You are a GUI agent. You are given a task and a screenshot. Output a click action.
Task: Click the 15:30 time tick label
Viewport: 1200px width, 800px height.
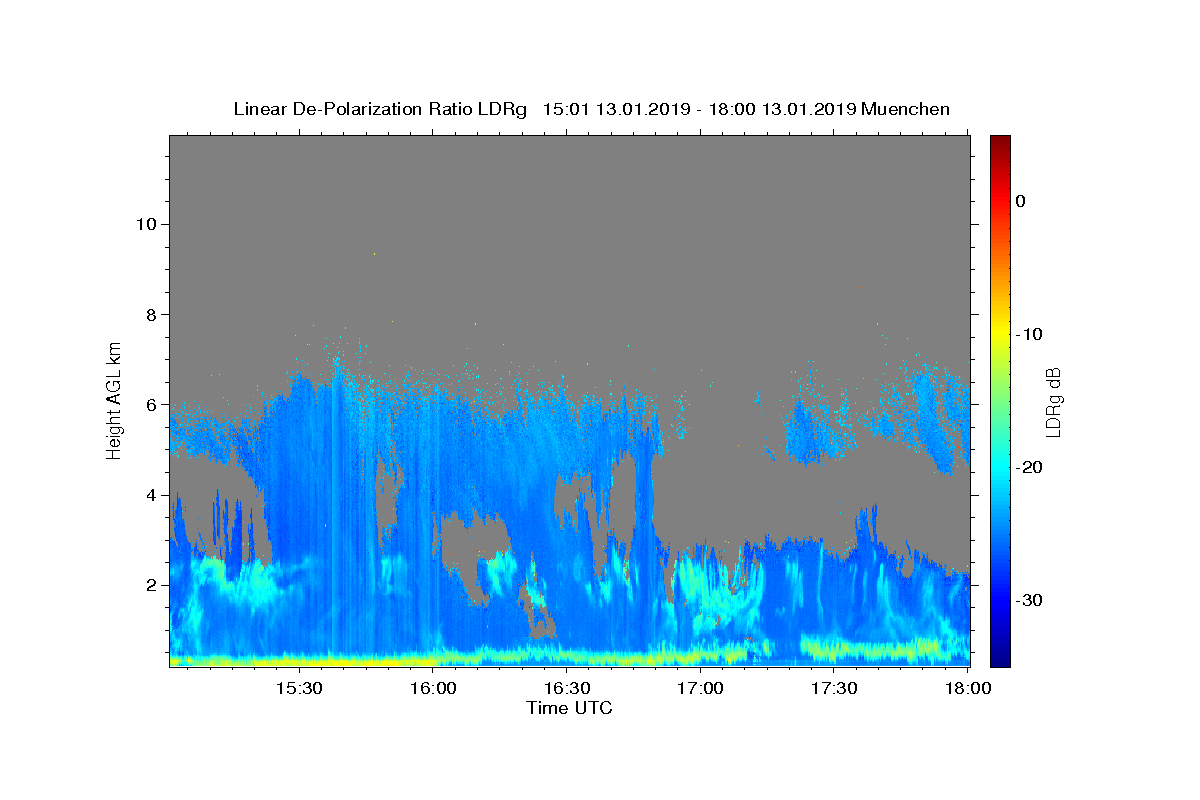click(x=298, y=689)
